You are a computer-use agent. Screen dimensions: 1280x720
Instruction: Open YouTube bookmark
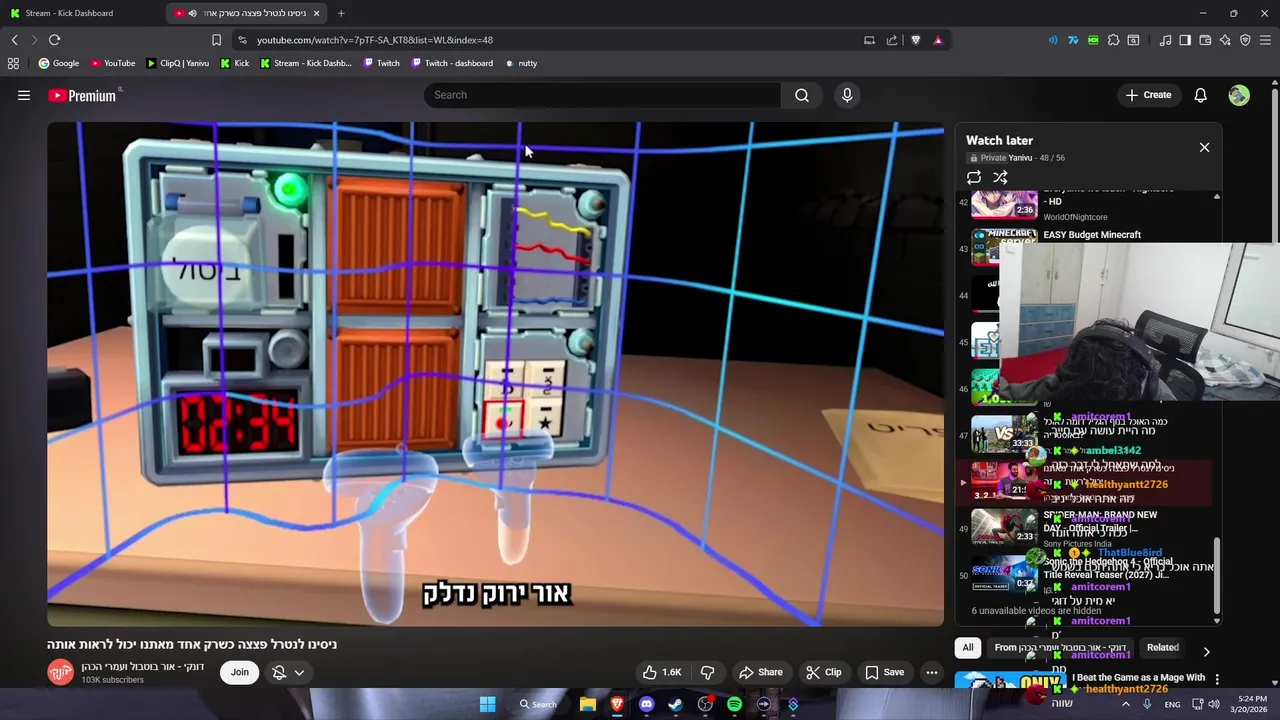pyautogui.click(x=112, y=63)
